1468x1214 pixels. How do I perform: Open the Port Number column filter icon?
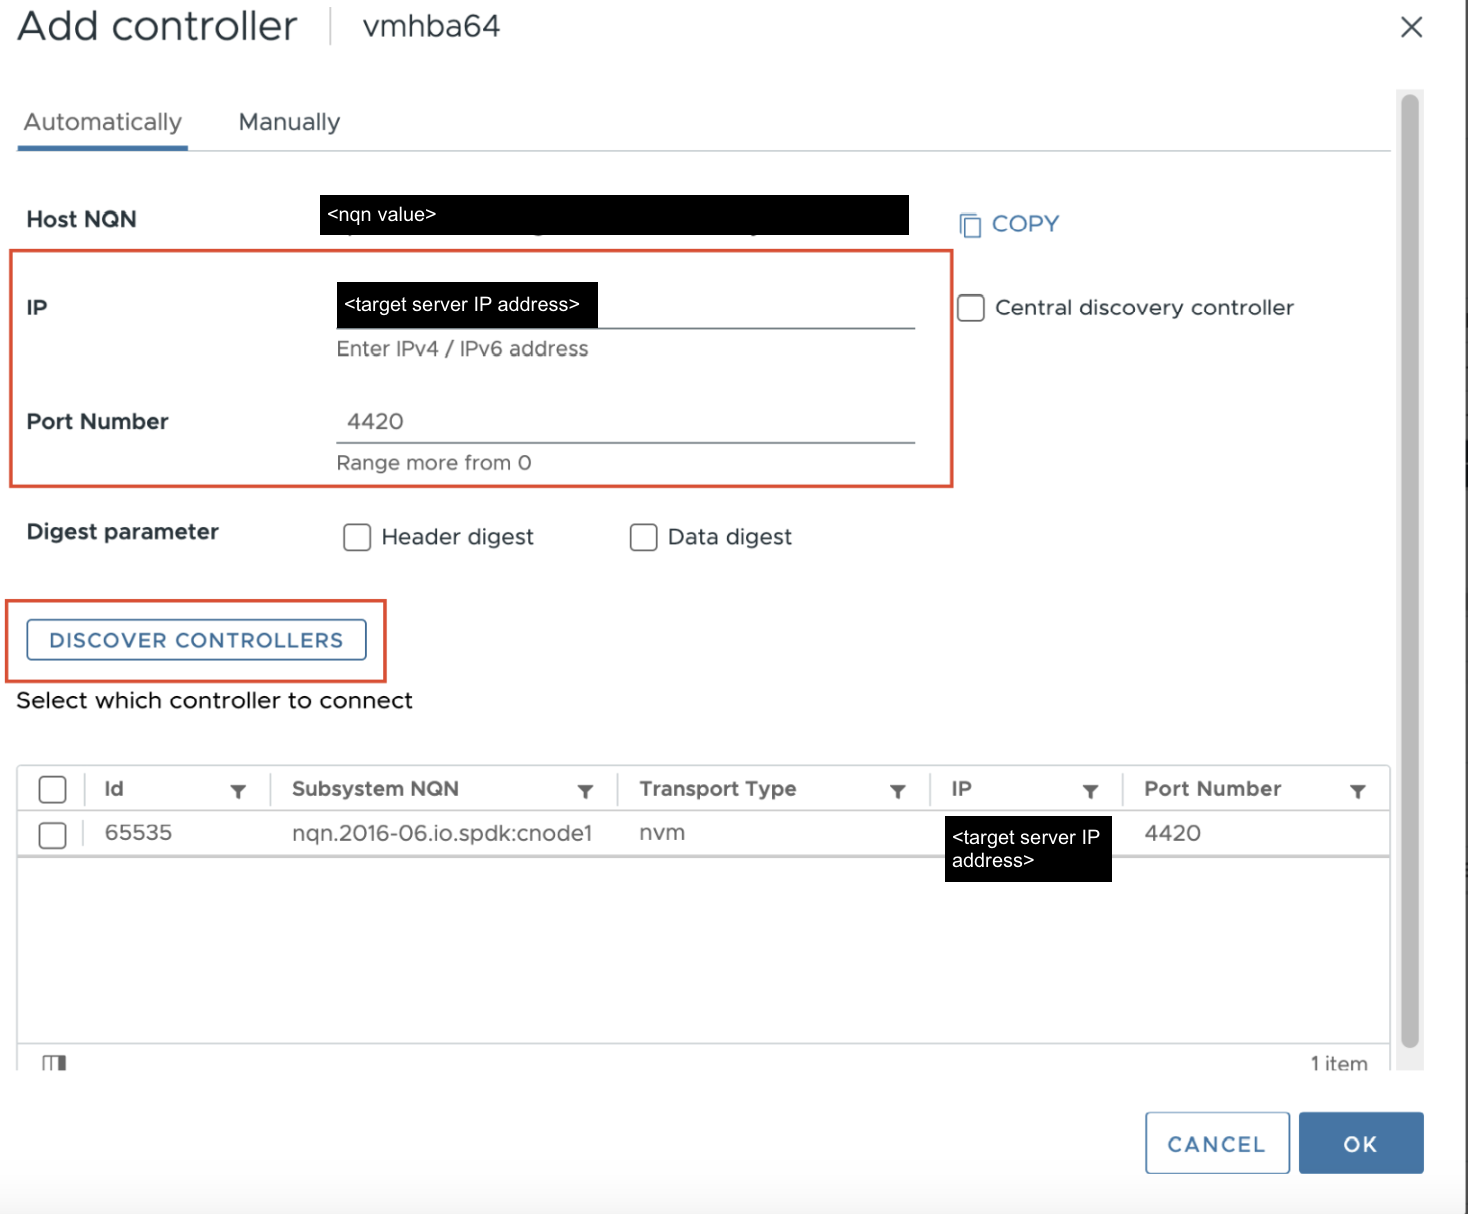click(x=1357, y=791)
